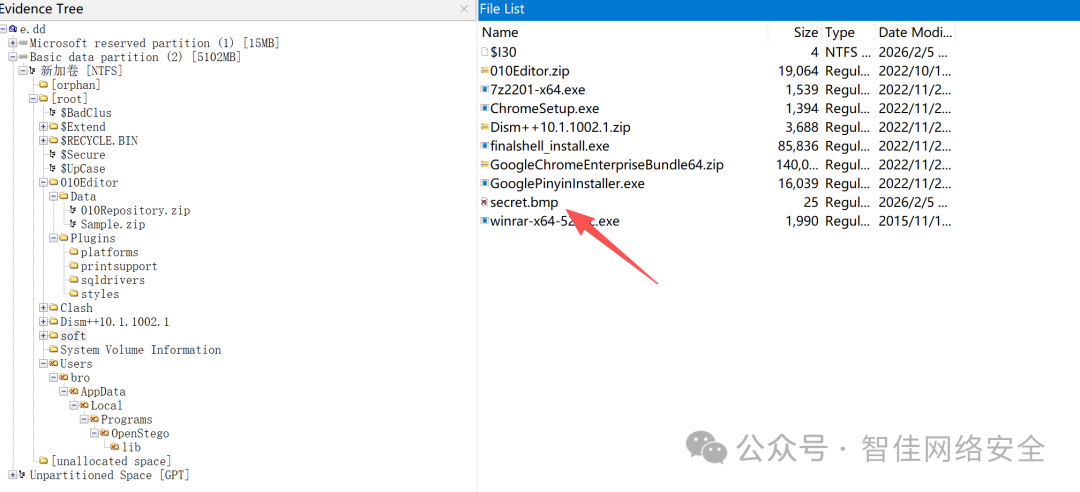Image resolution: width=1080 pixels, height=492 pixels.
Task: Click the $I30 index file icon
Action: click(484, 52)
